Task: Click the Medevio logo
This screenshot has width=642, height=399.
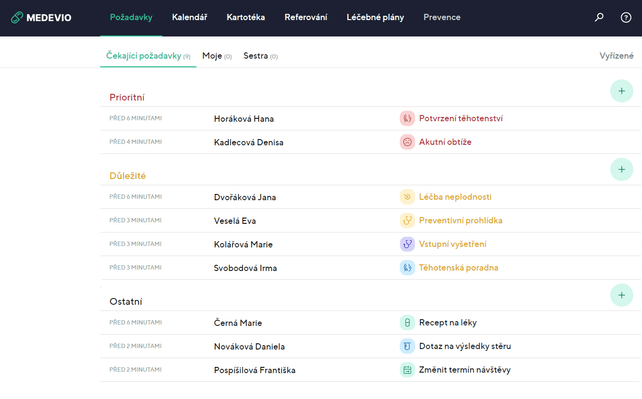Action: point(41,18)
